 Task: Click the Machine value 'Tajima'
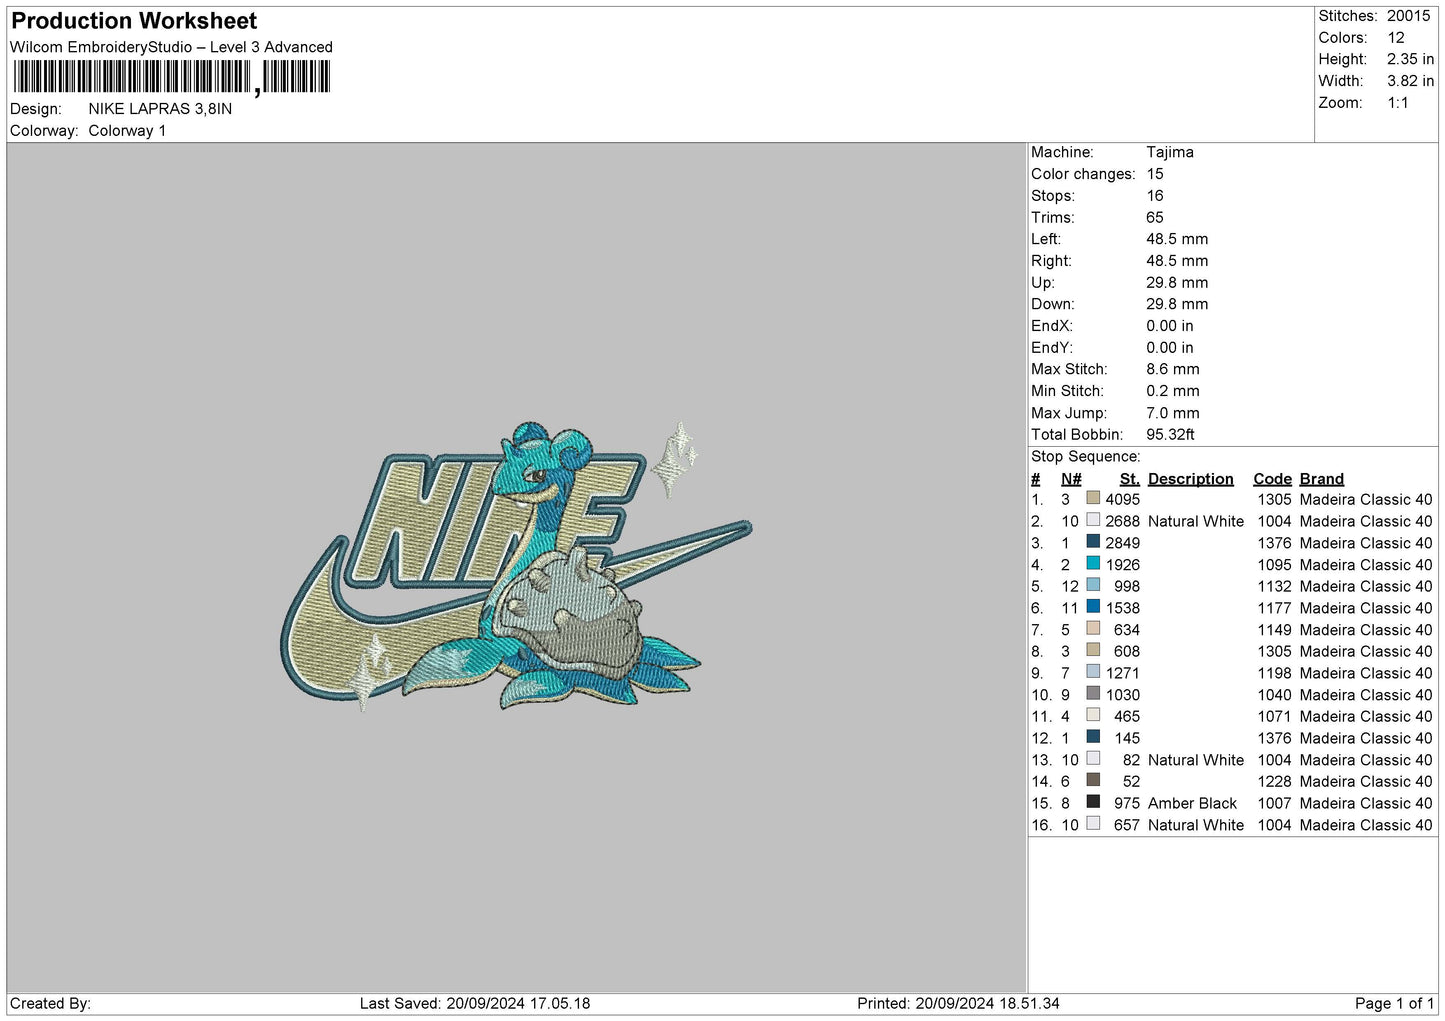1170,152
